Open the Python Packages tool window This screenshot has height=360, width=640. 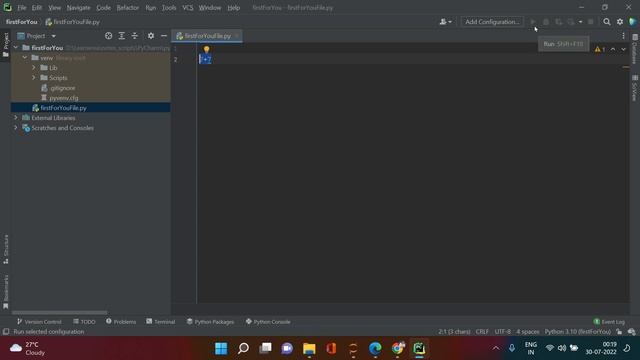point(210,322)
